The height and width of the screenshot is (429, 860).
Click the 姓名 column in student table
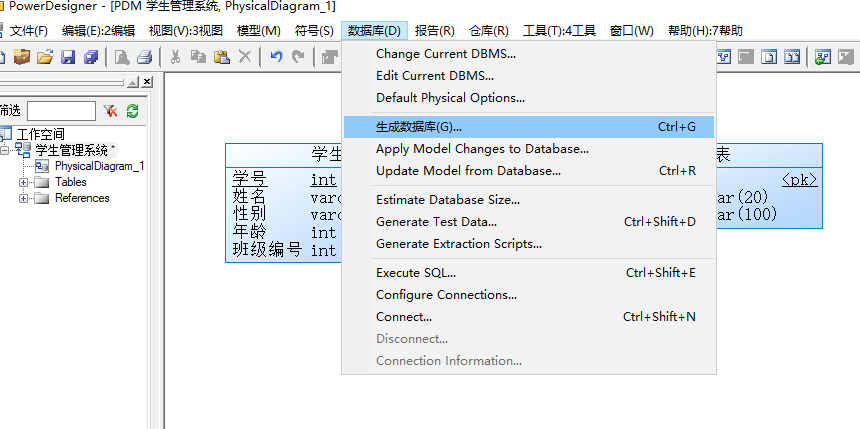250,196
